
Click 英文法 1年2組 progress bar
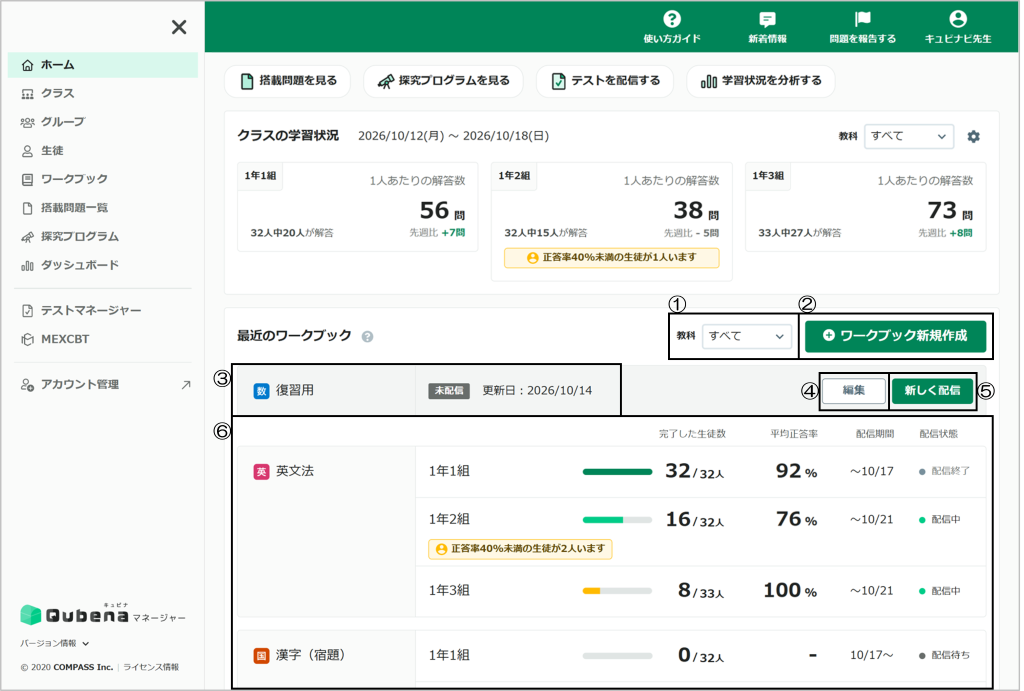[x=617, y=520]
